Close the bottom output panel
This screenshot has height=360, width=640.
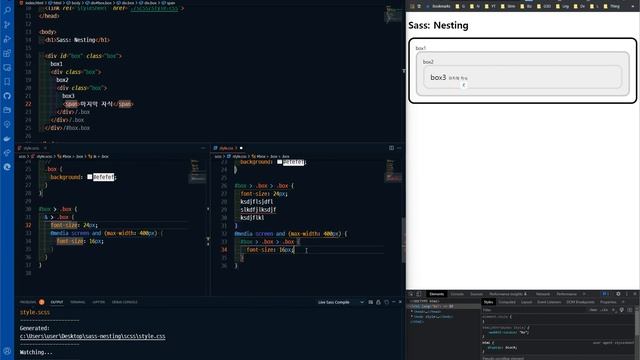coord(400,302)
